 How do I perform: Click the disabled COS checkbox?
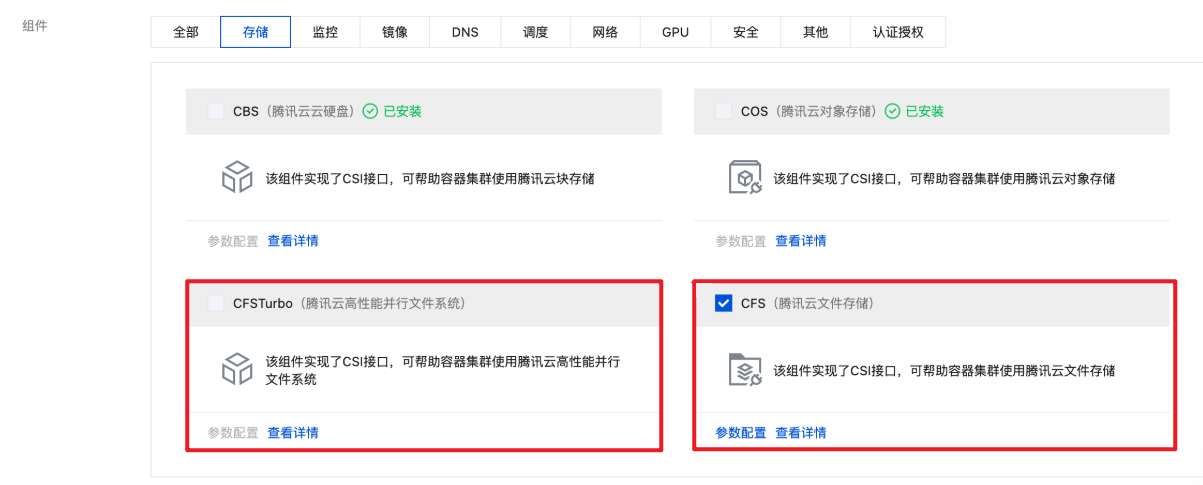pos(724,111)
